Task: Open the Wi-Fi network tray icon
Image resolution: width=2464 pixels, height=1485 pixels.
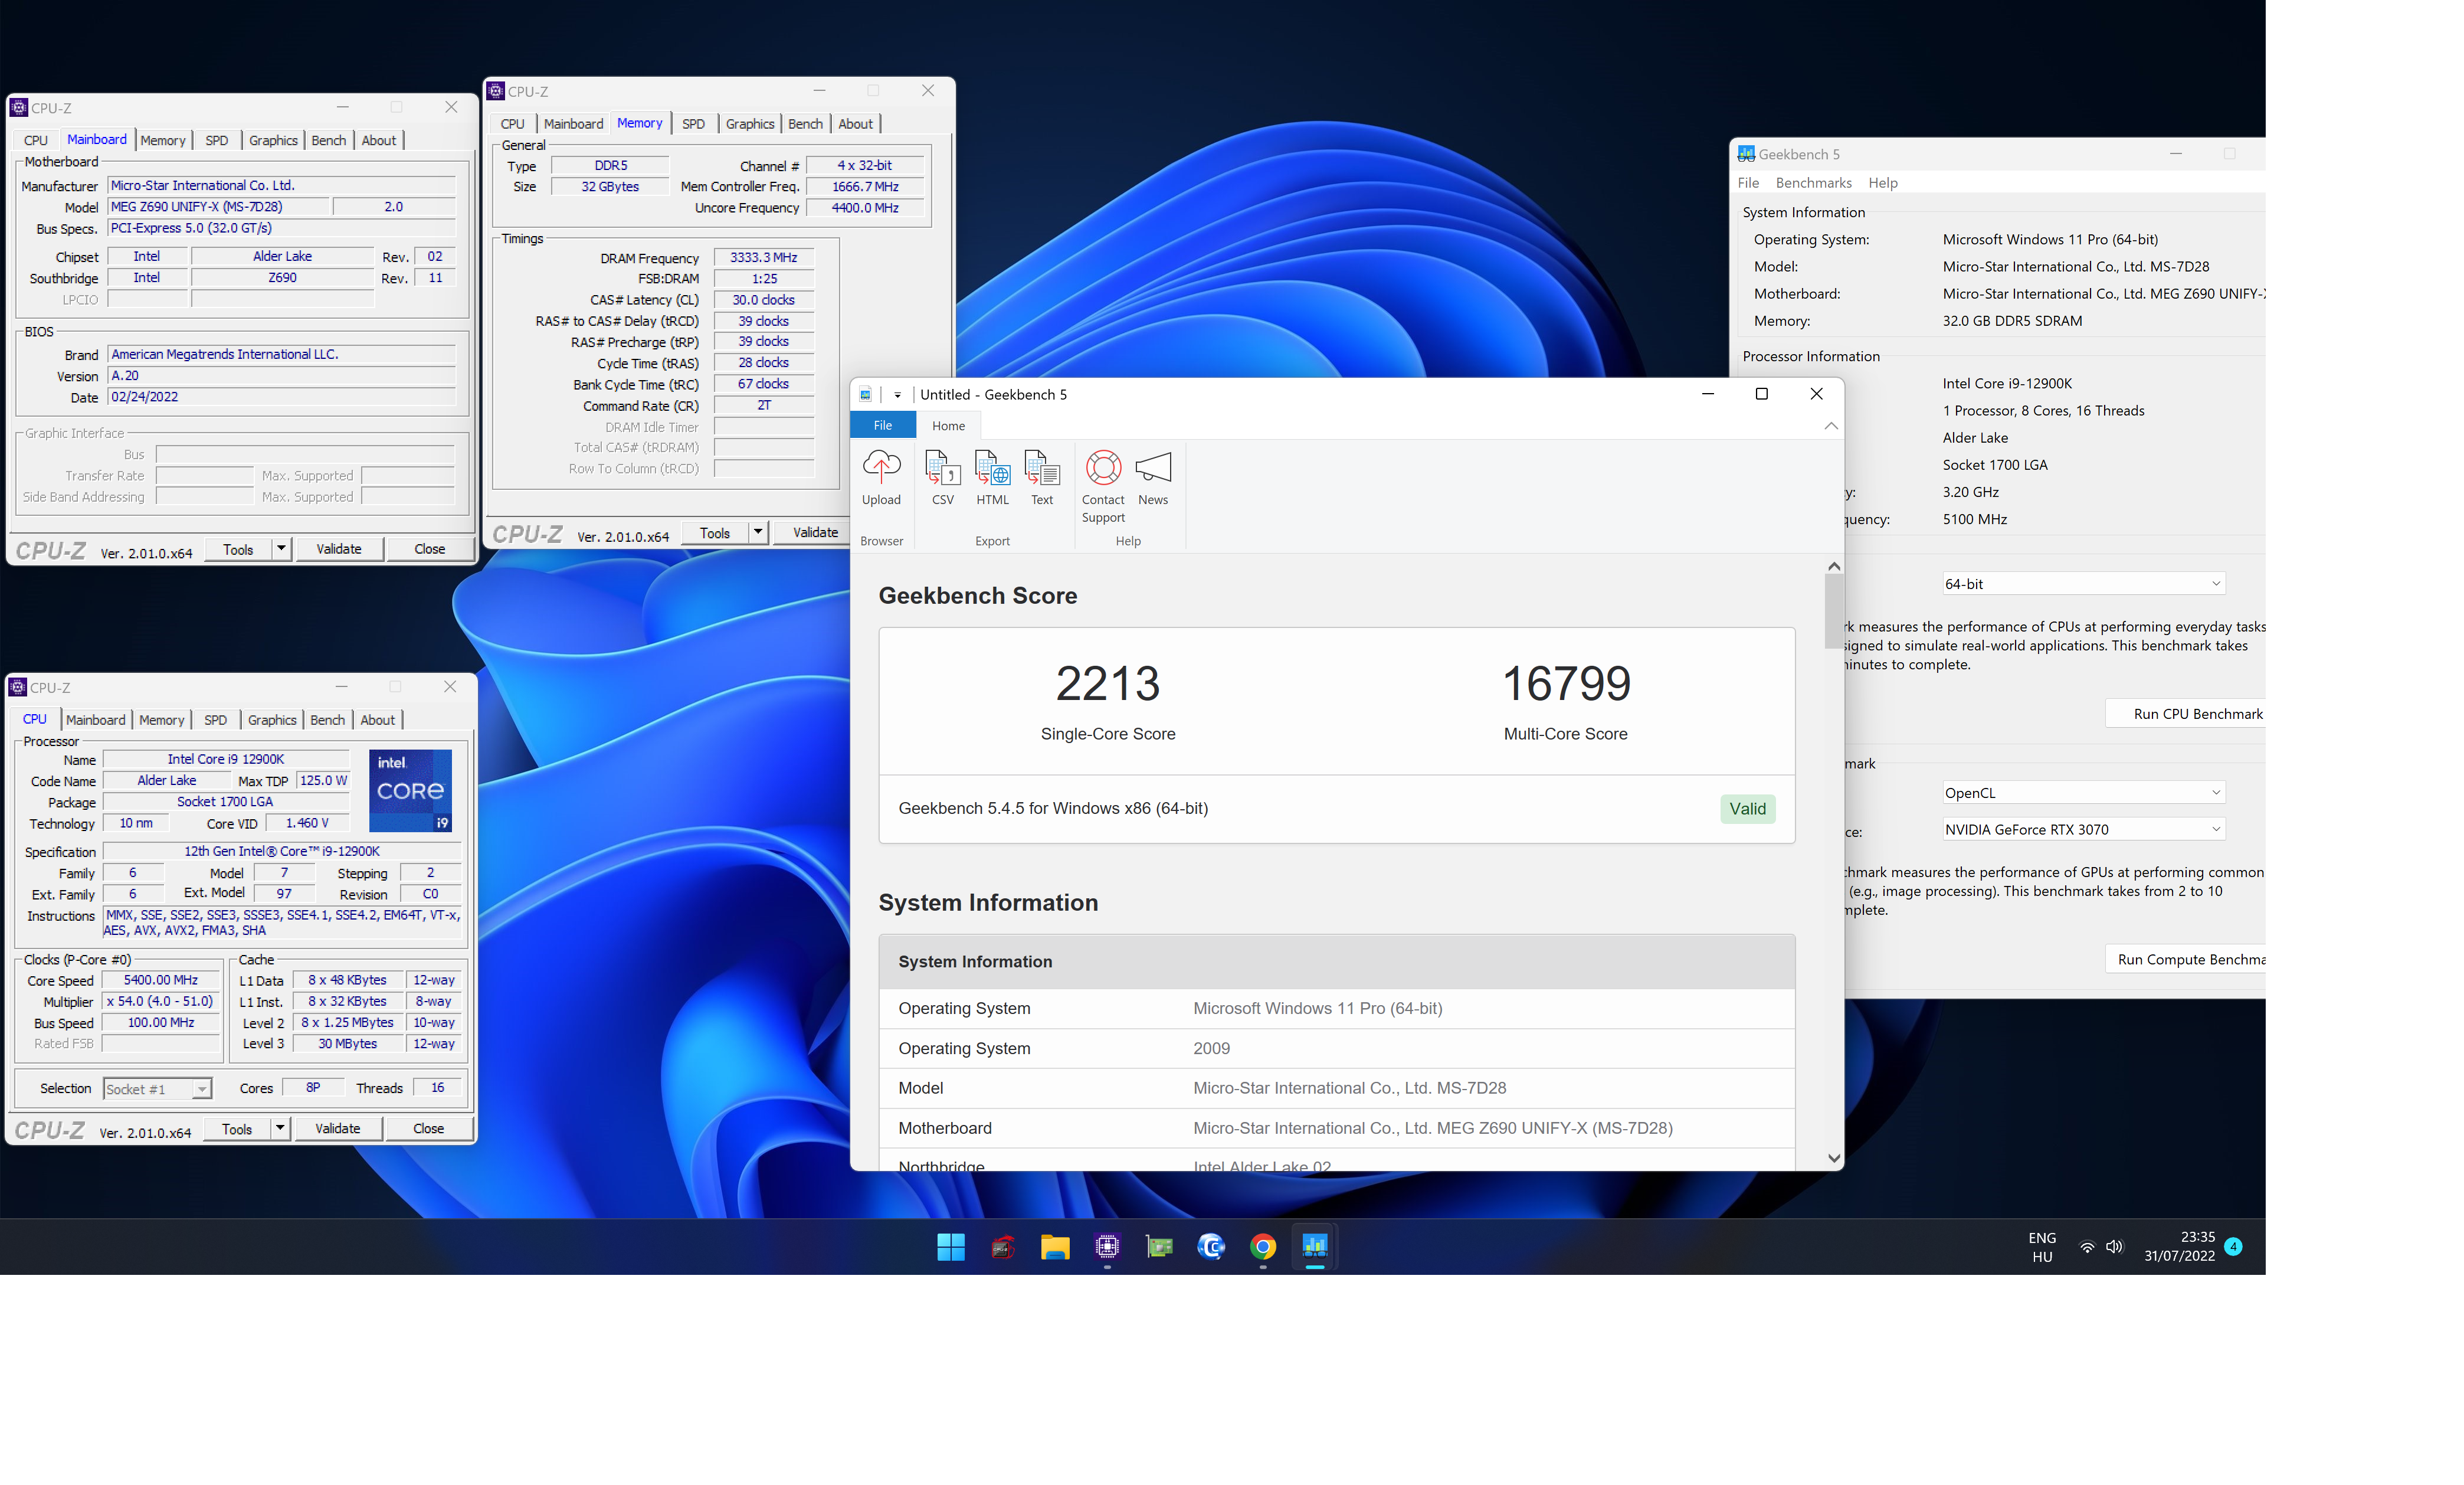Action: pyautogui.click(x=2087, y=1247)
